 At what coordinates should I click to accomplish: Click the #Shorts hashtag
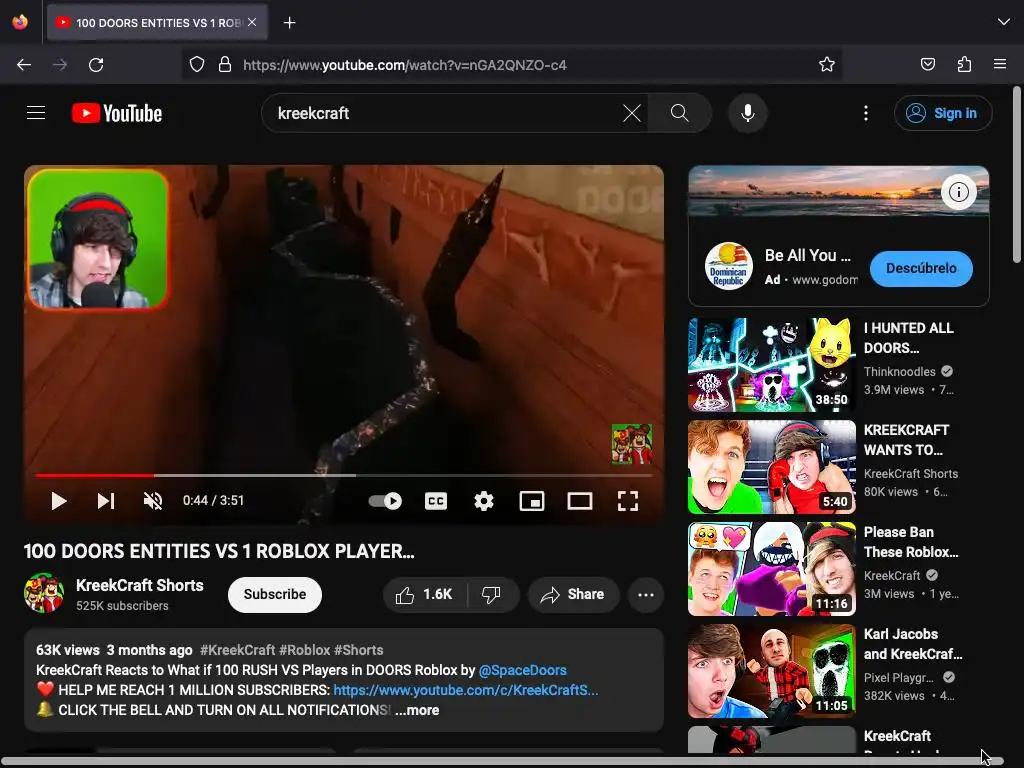359,650
